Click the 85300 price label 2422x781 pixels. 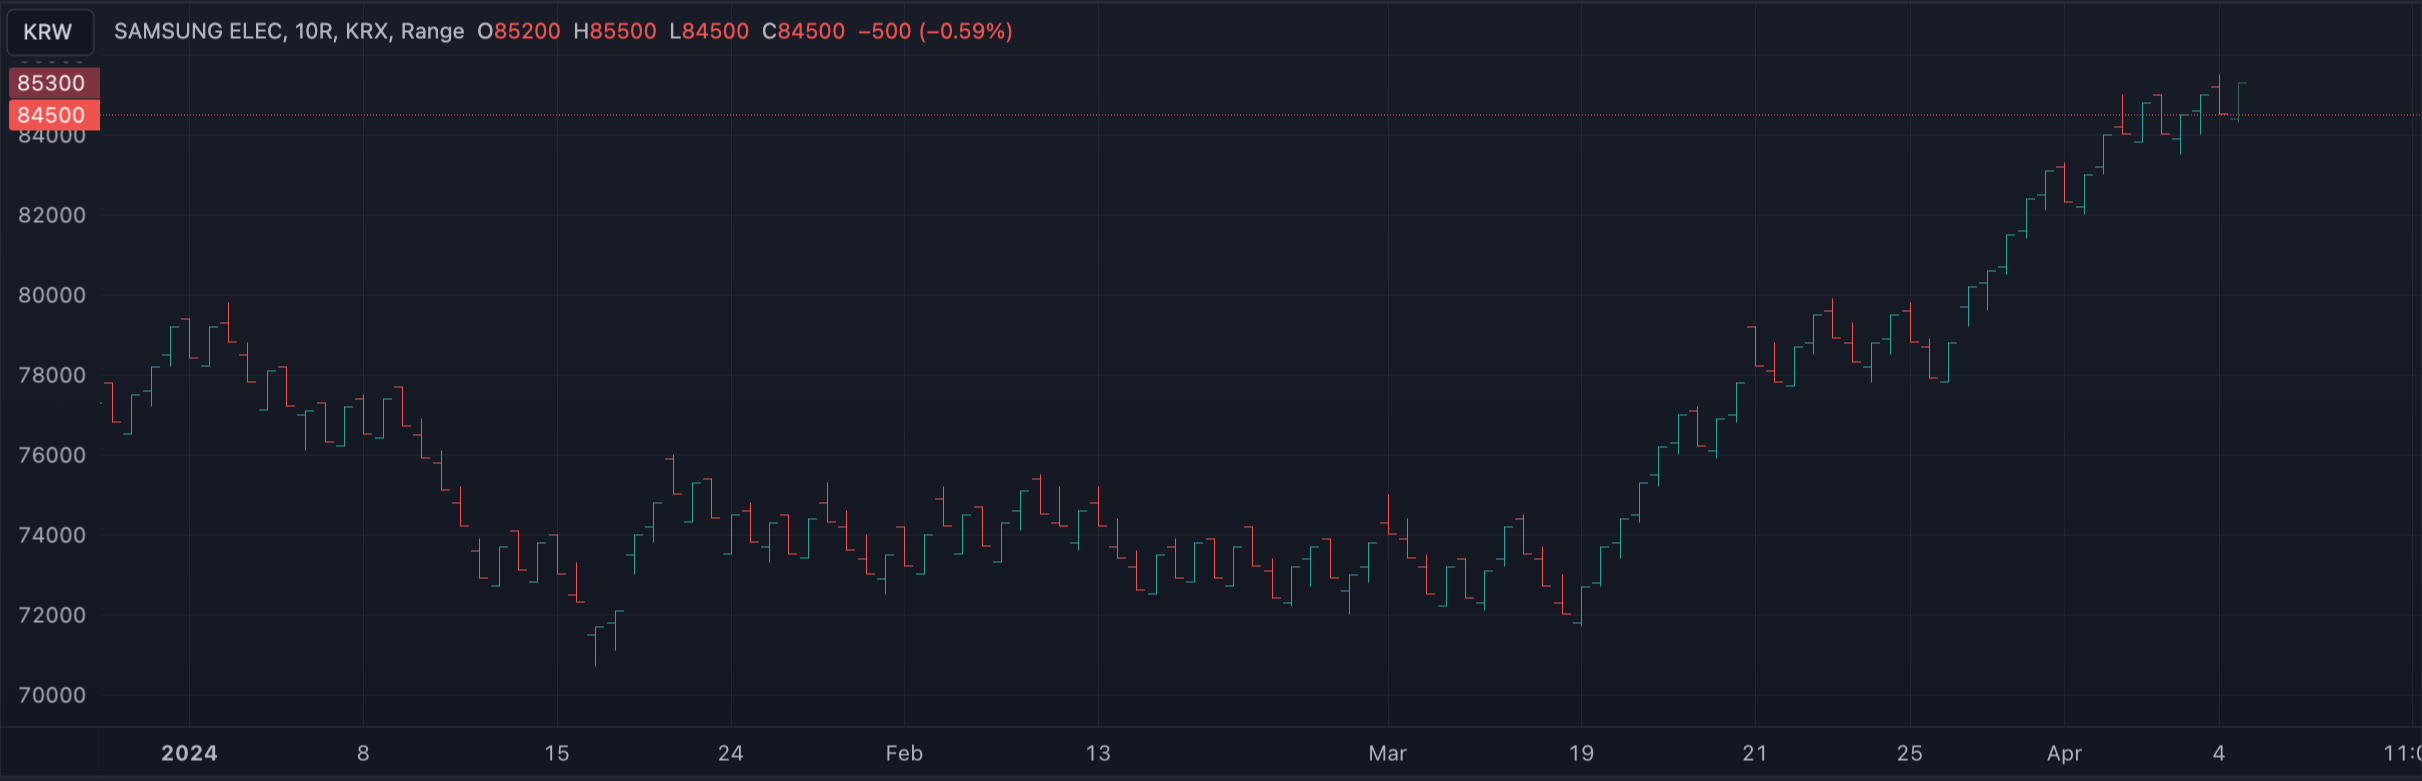(53, 83)
